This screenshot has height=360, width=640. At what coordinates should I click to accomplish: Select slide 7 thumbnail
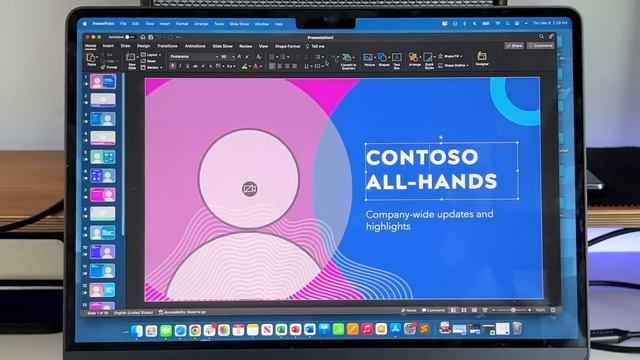(103, 195)
